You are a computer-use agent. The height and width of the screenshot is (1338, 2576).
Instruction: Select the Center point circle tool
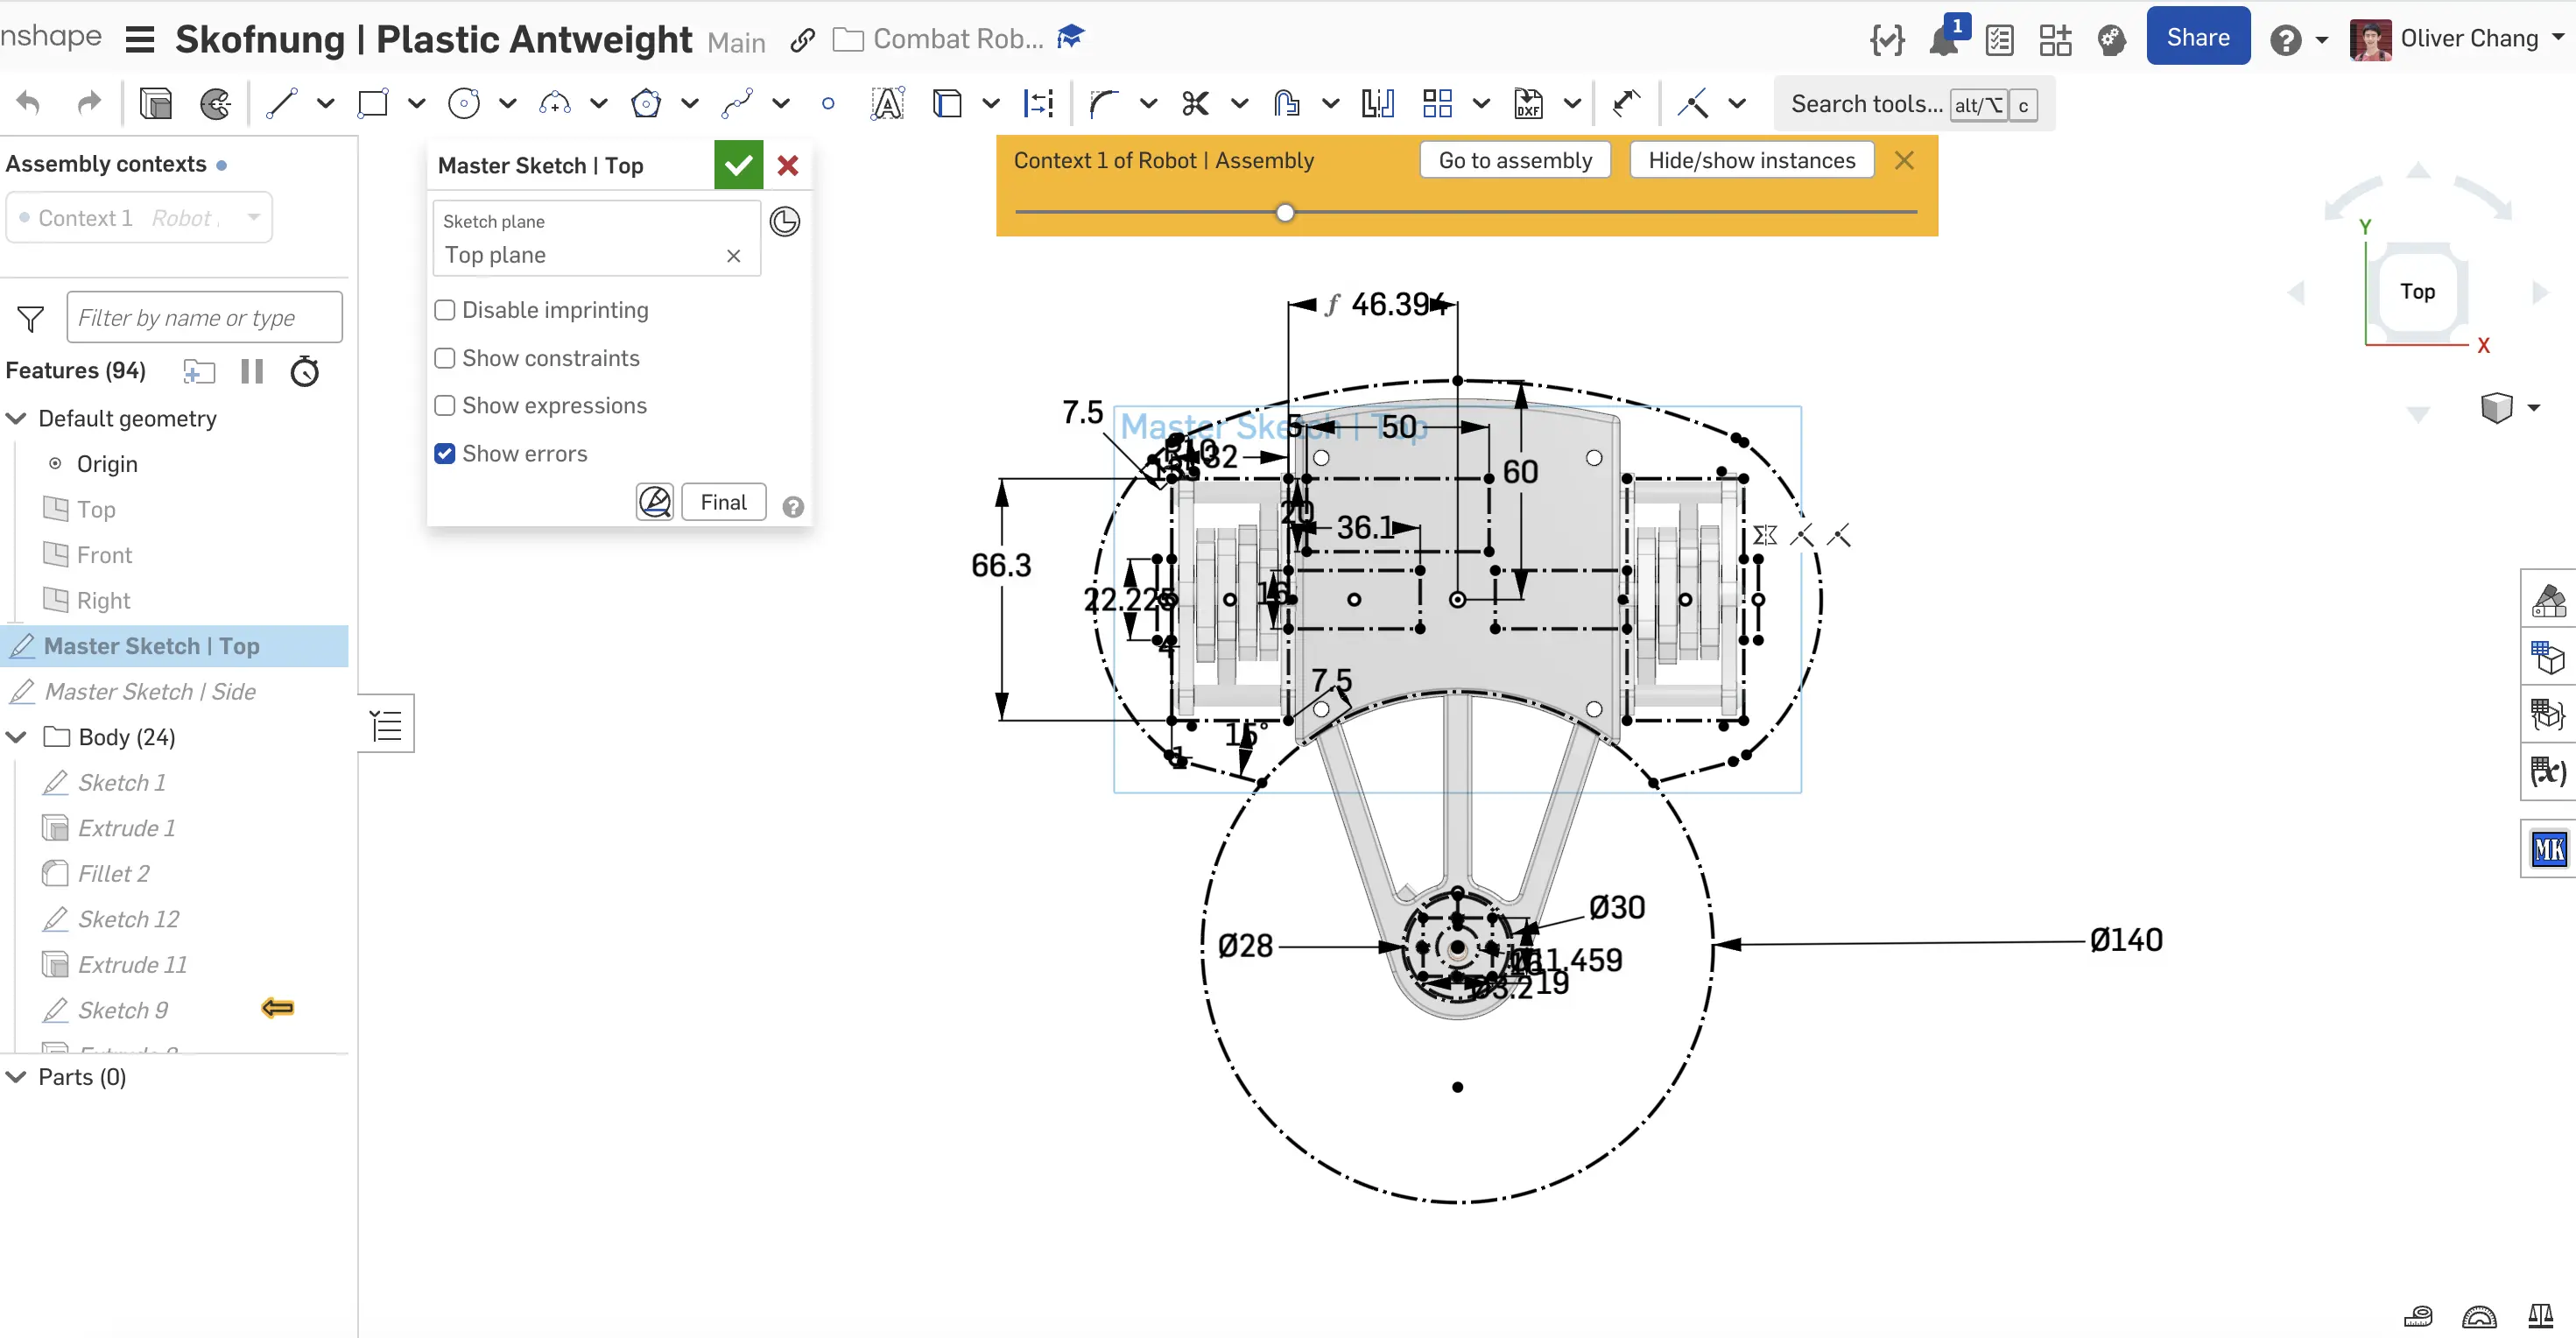[464, 103]
